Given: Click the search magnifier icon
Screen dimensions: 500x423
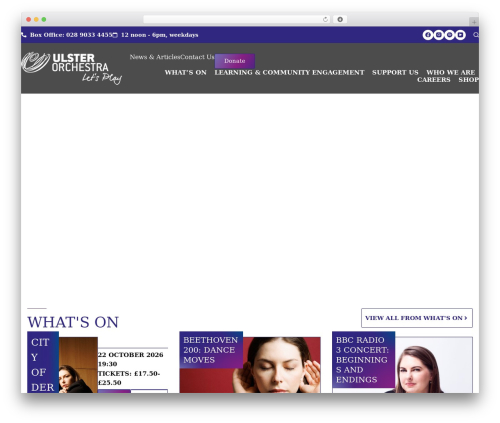Looking at the screenshot, I should click(x=476, y=35).
